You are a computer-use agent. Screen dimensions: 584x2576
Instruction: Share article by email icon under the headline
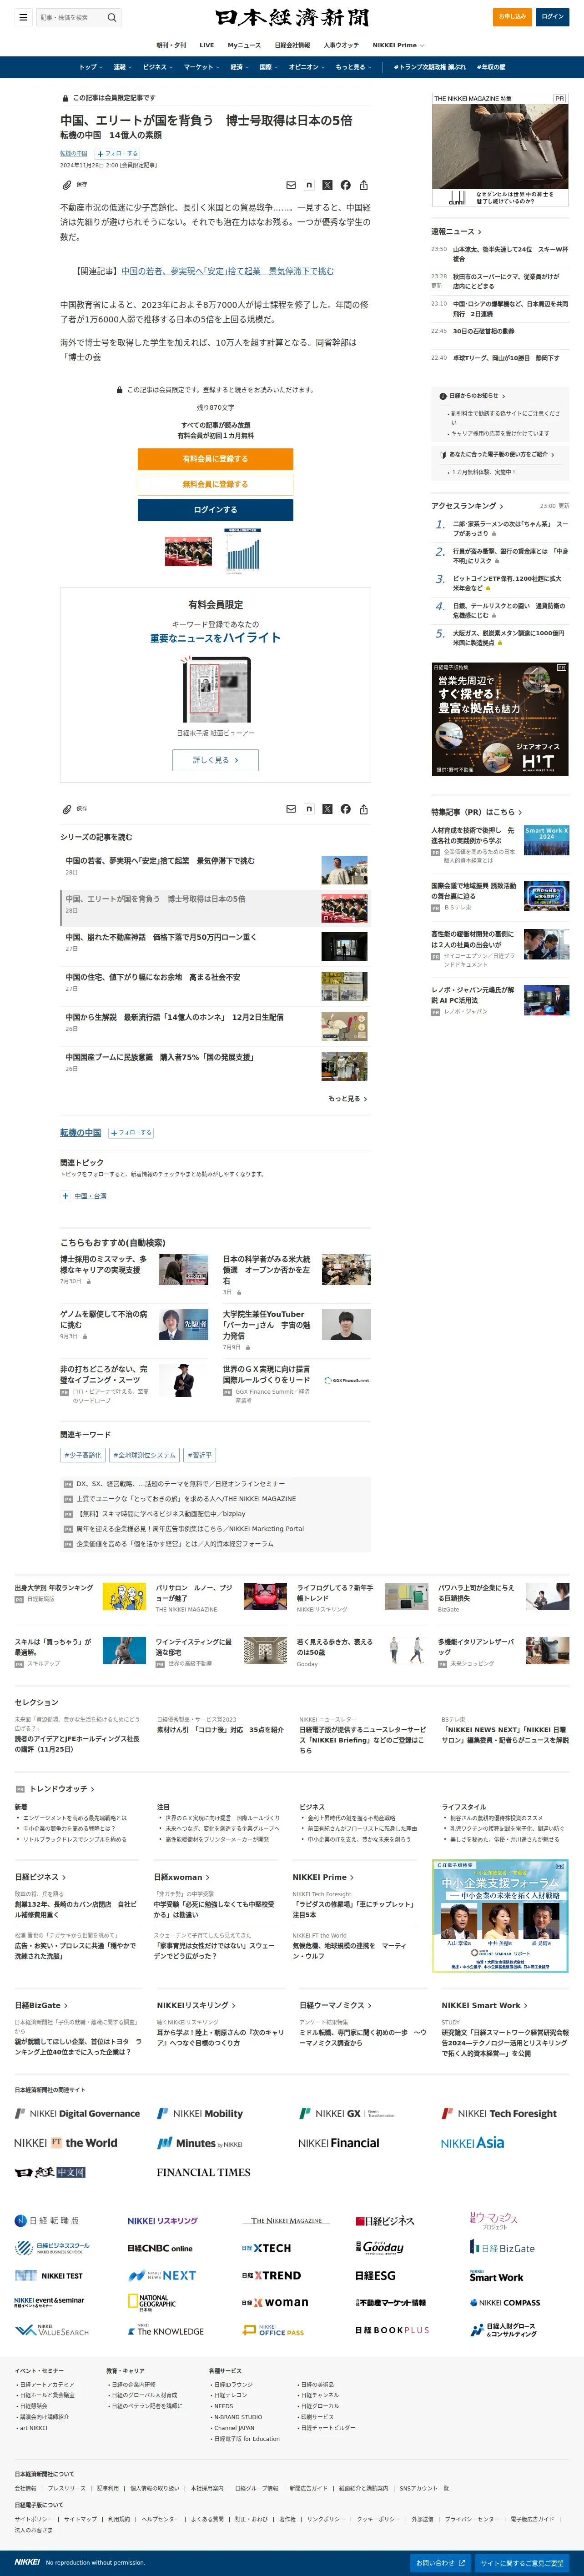(x=291, y=185)
